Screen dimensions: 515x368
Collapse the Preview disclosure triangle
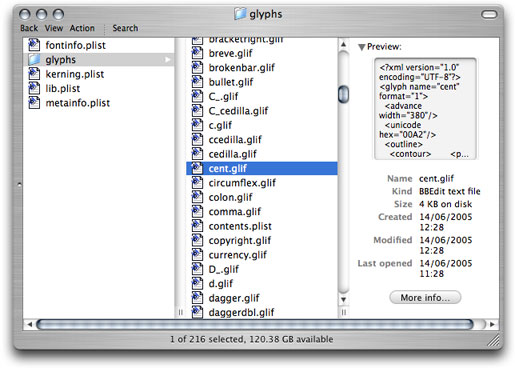pyautogui.click(x=361, y=47)
